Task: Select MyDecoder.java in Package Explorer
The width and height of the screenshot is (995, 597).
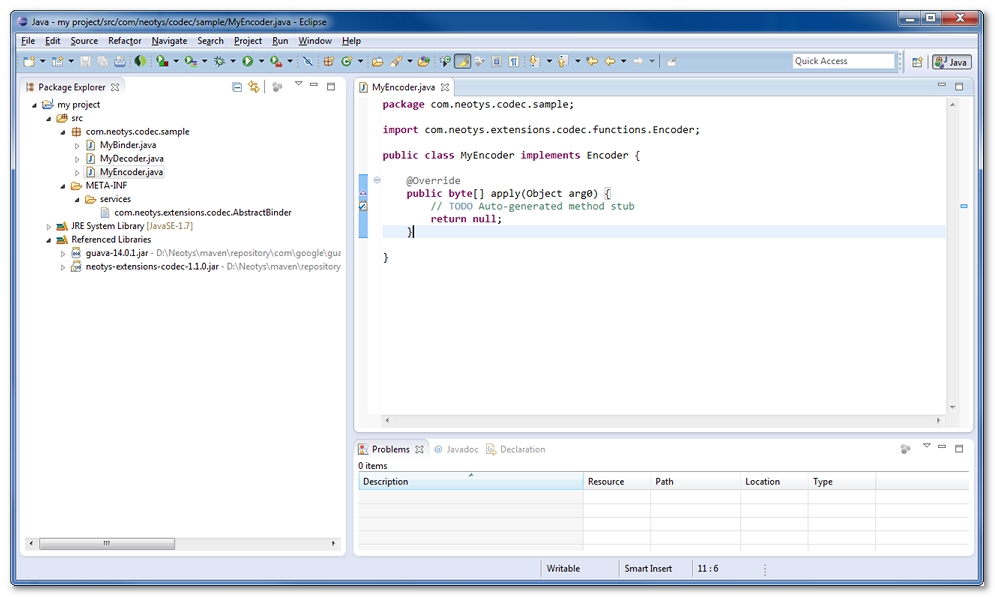Action: tap(131, 159)
